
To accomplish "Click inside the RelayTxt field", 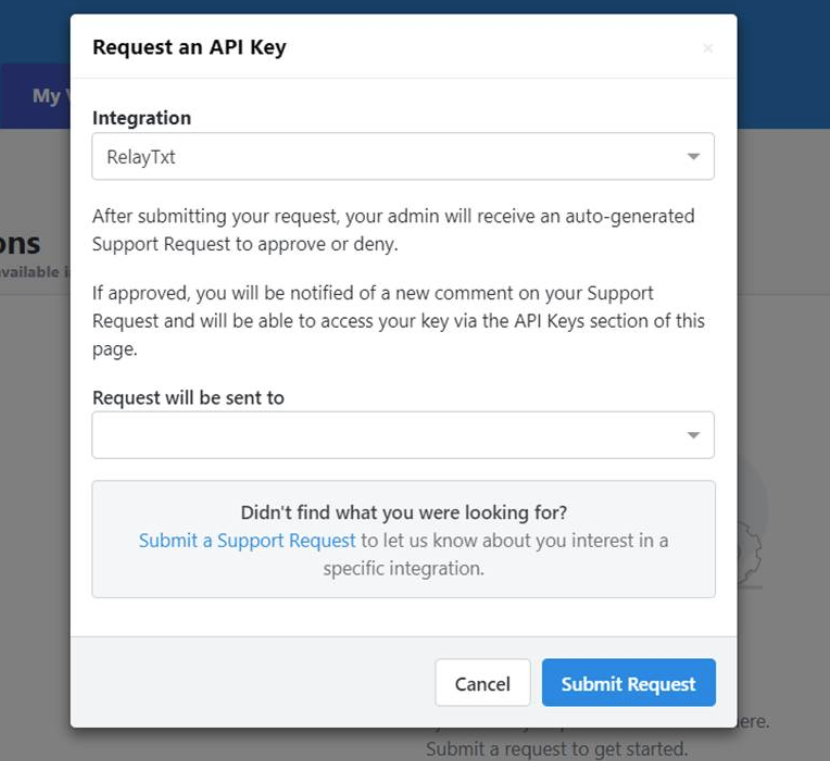I will (x=300, y=156).
